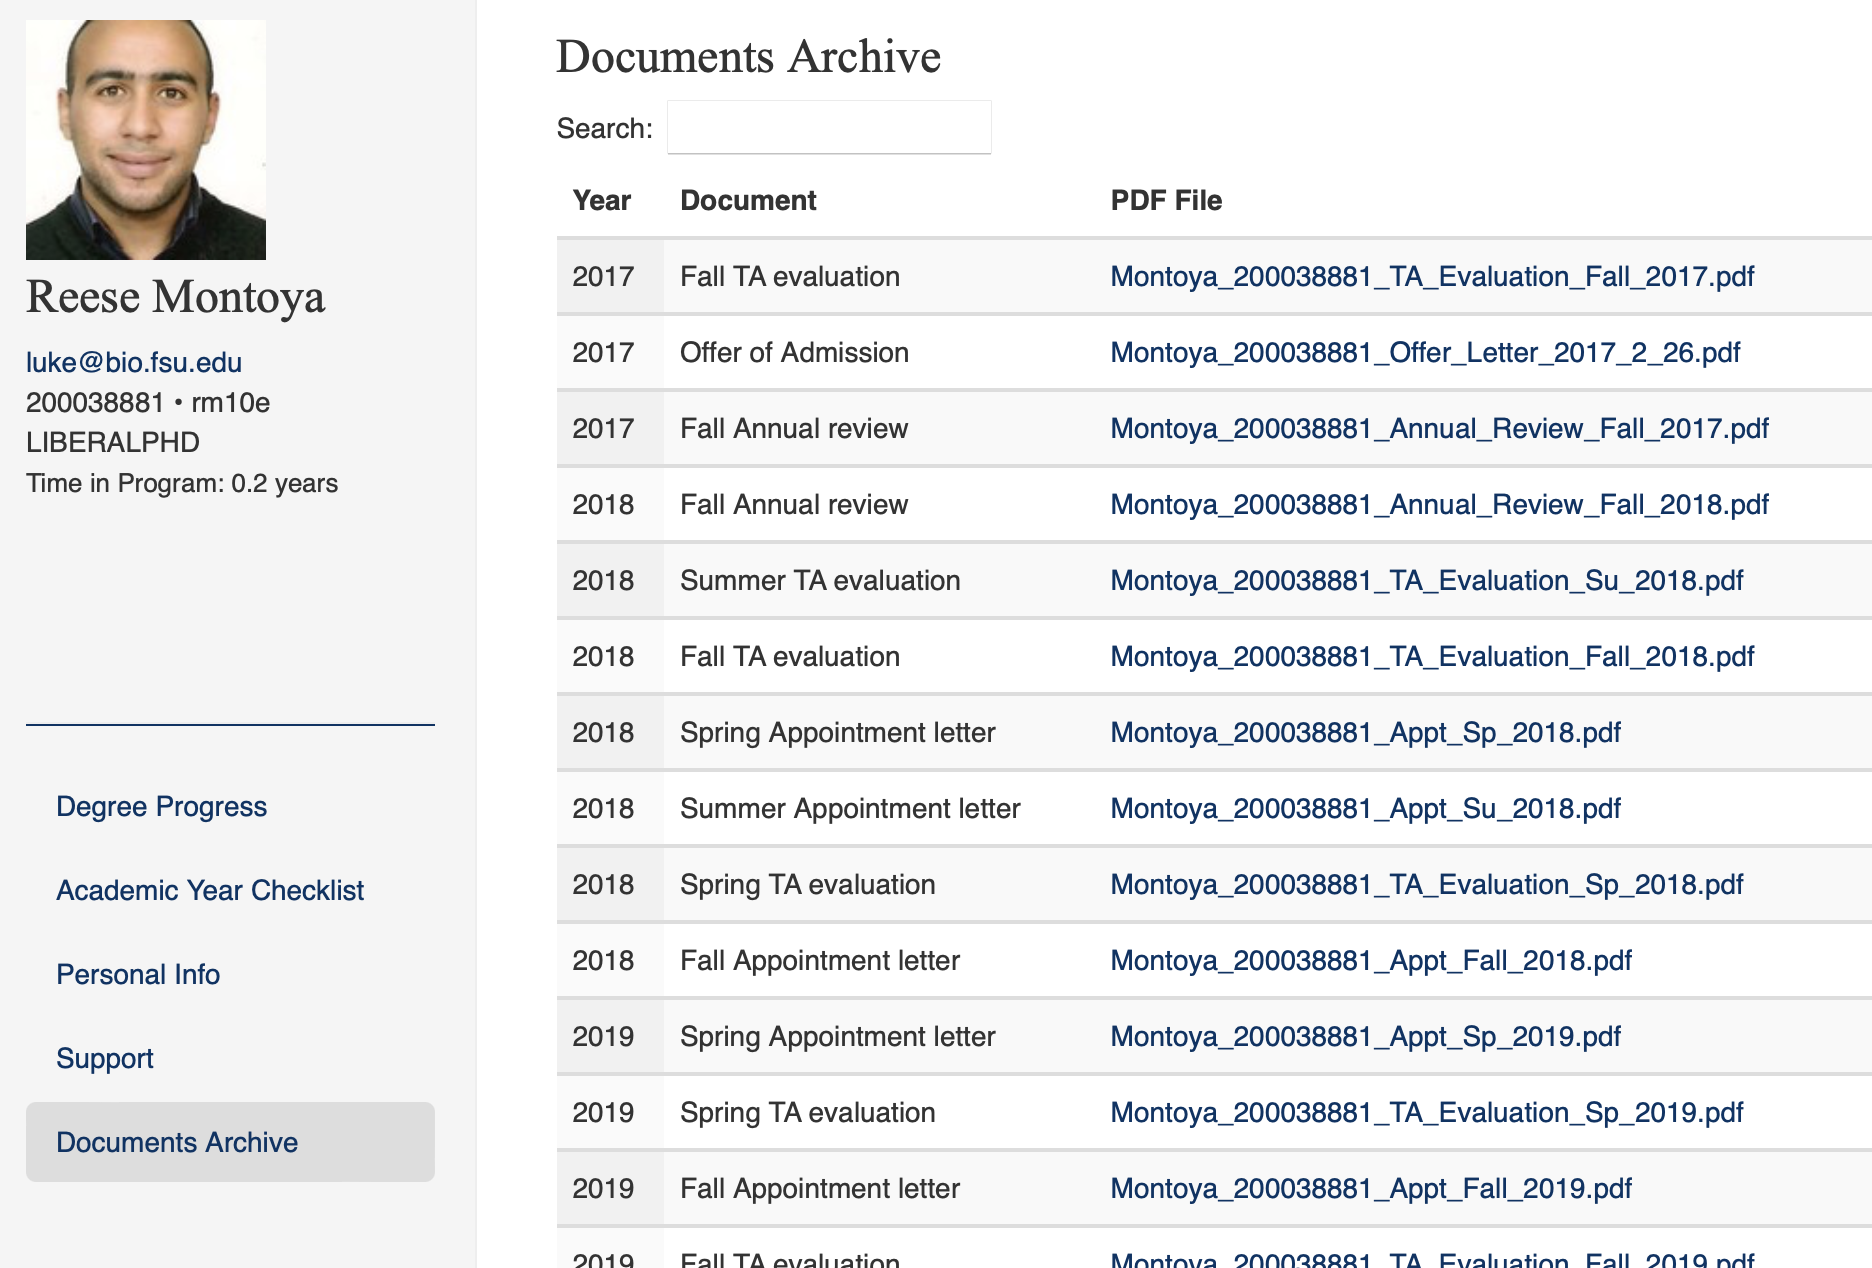Click 'Time in Program: 0.2 years' text
Viewport: 1872px width, 1268px height.
[x=182, y=483]
